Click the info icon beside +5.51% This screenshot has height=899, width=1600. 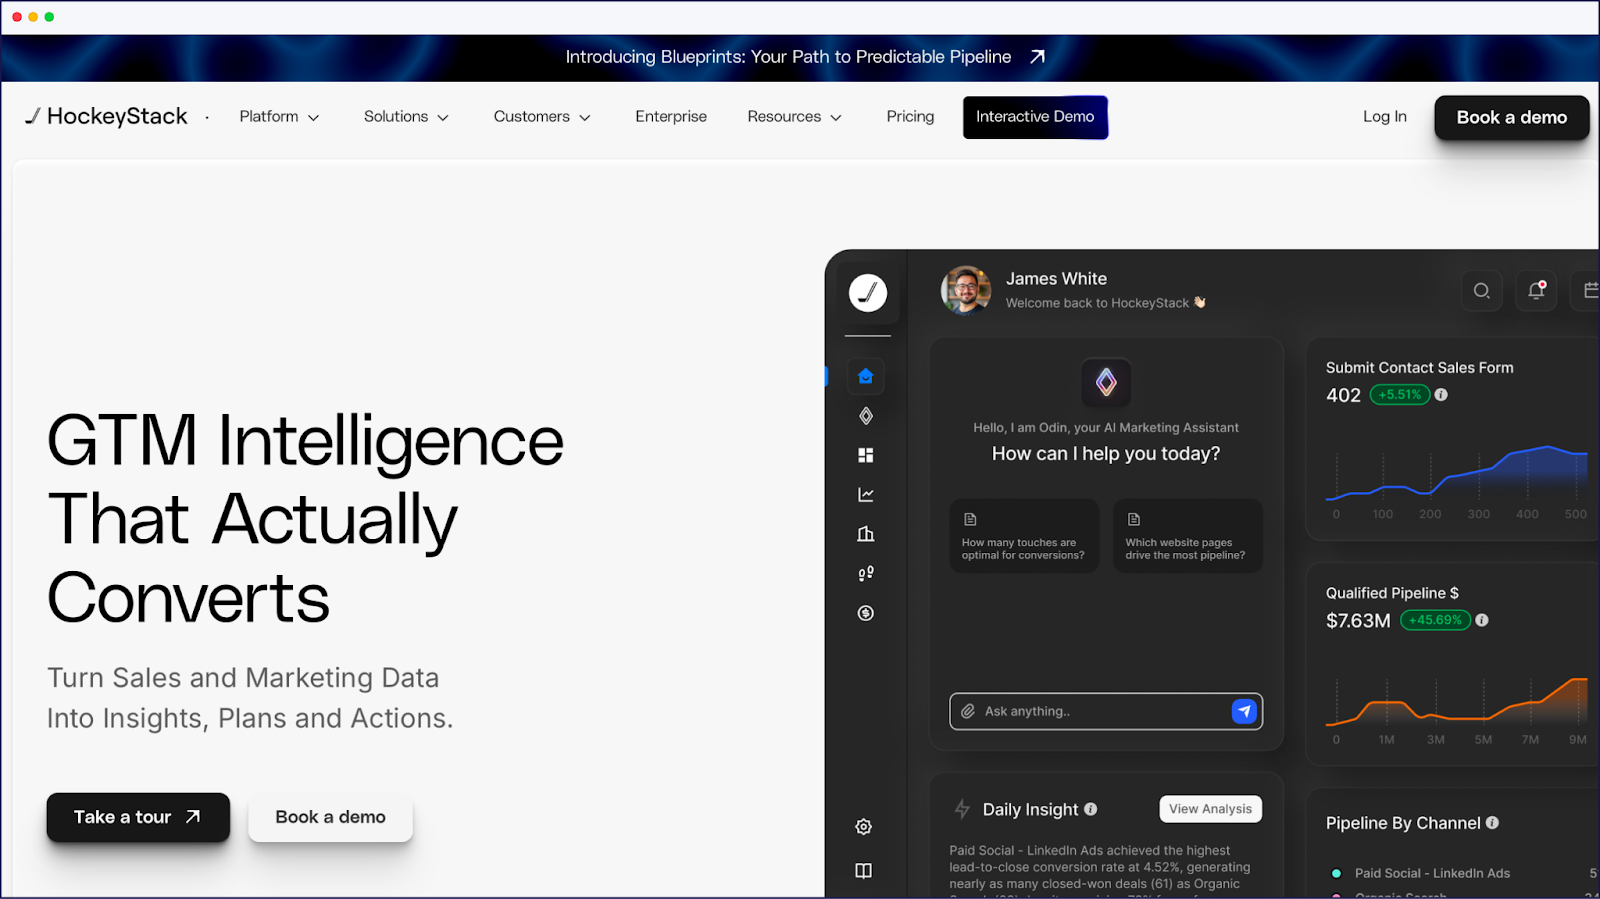coord(1441,394)
